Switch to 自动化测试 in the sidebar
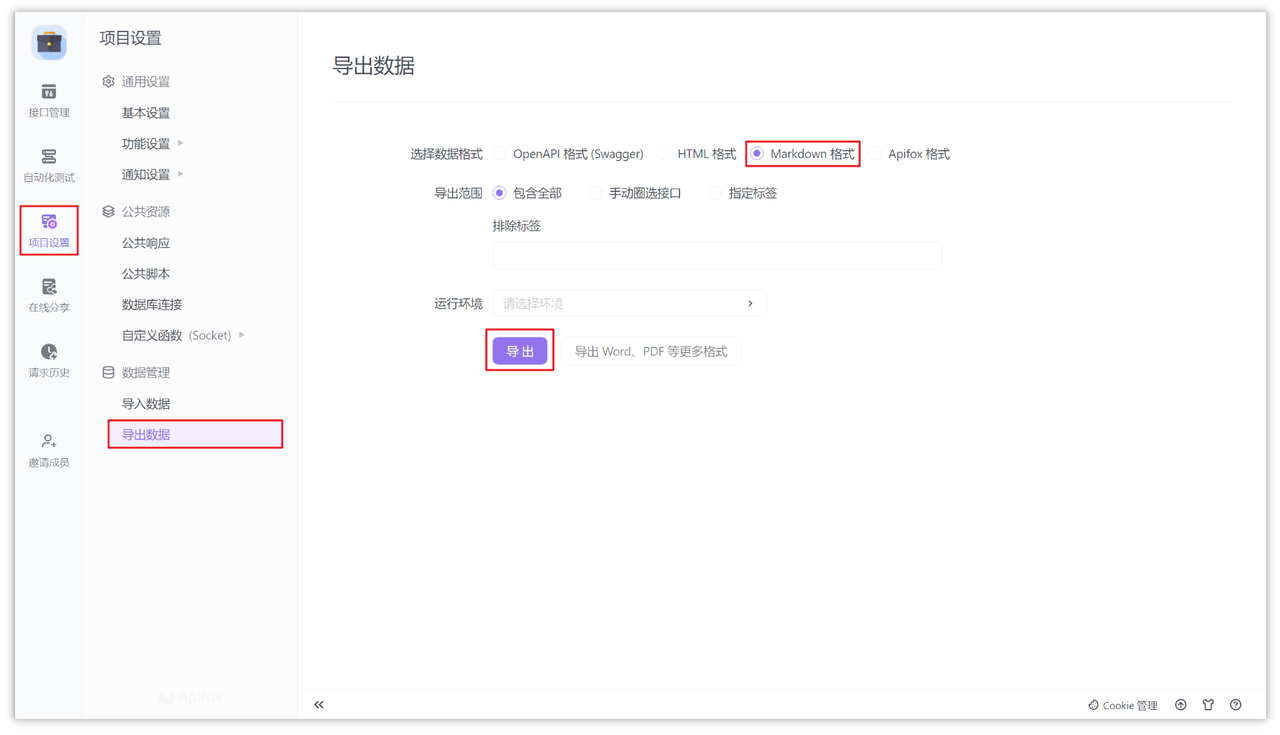 [48, 165]
